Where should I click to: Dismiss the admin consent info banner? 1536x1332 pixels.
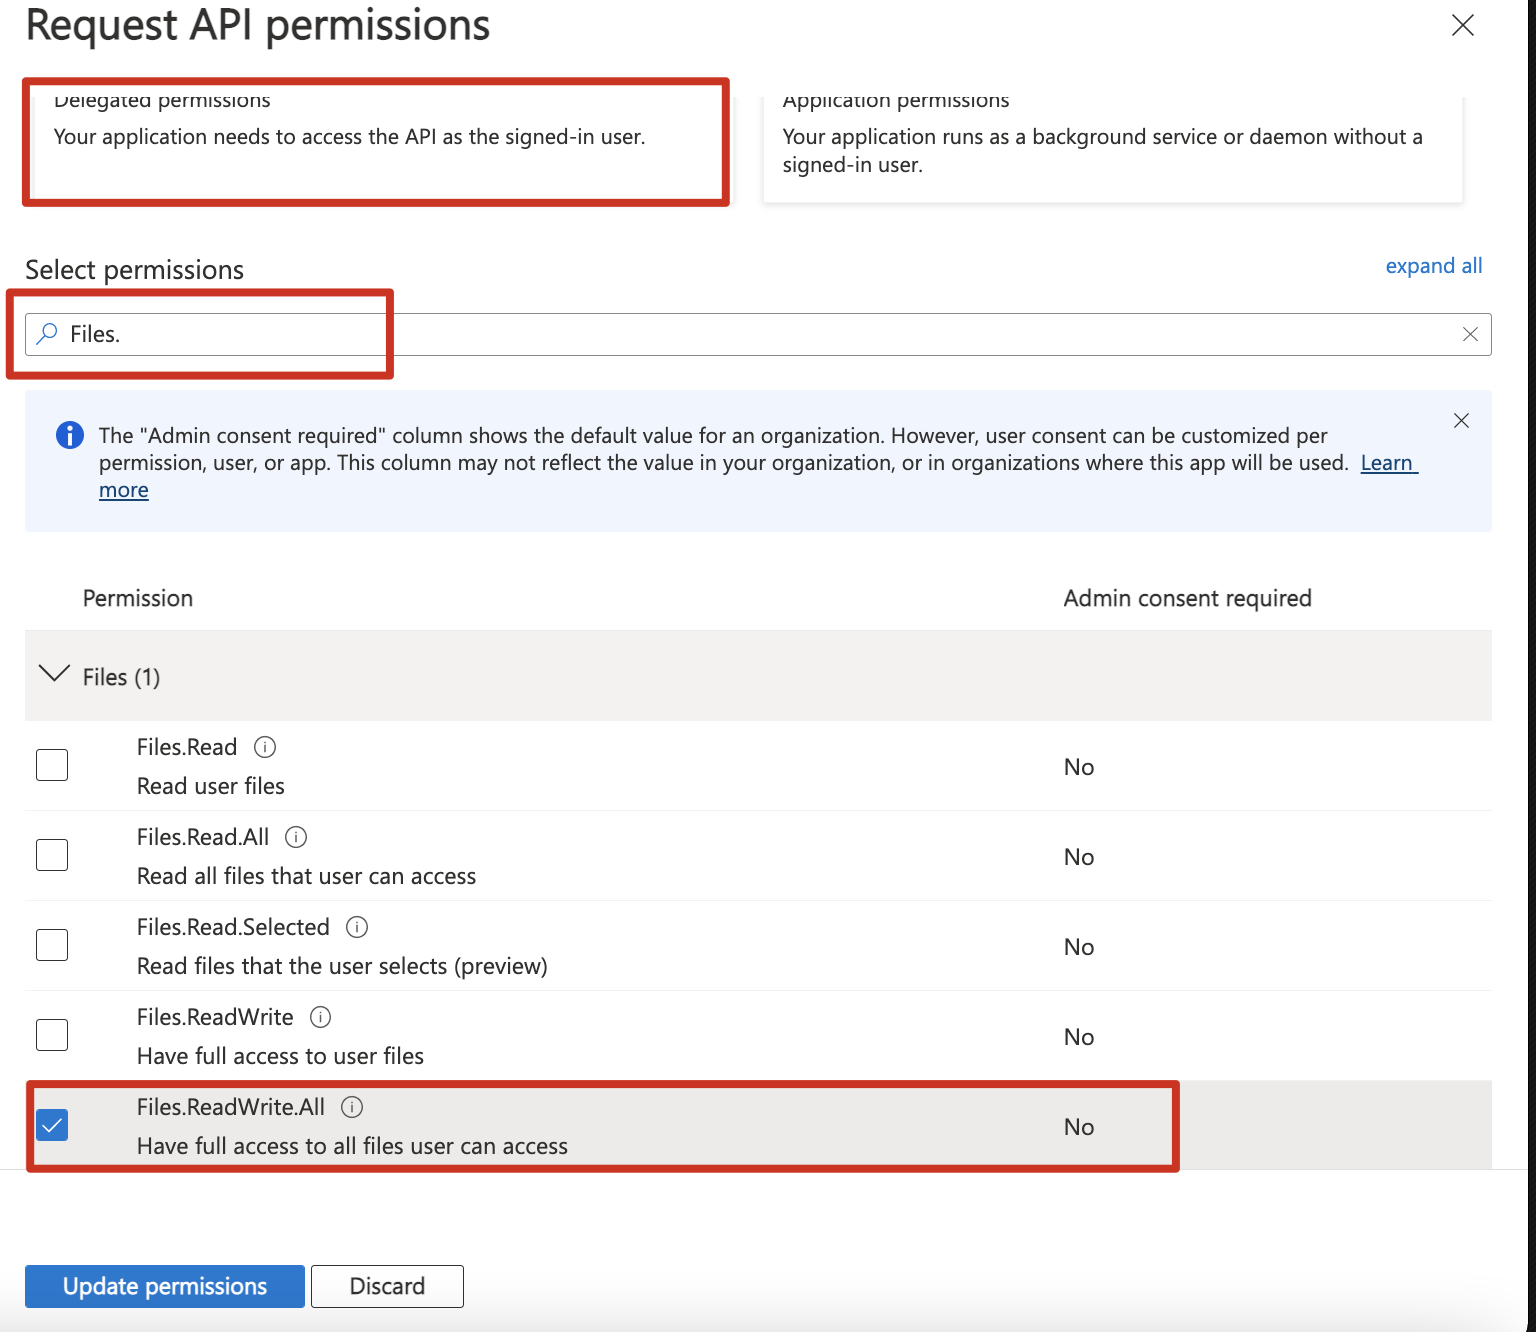(1461, 421)
